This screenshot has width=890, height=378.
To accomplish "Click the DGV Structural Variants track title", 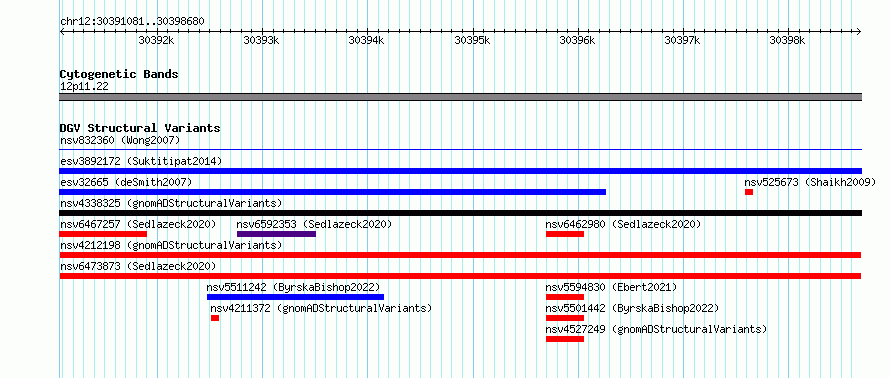I will pos(140,128).
